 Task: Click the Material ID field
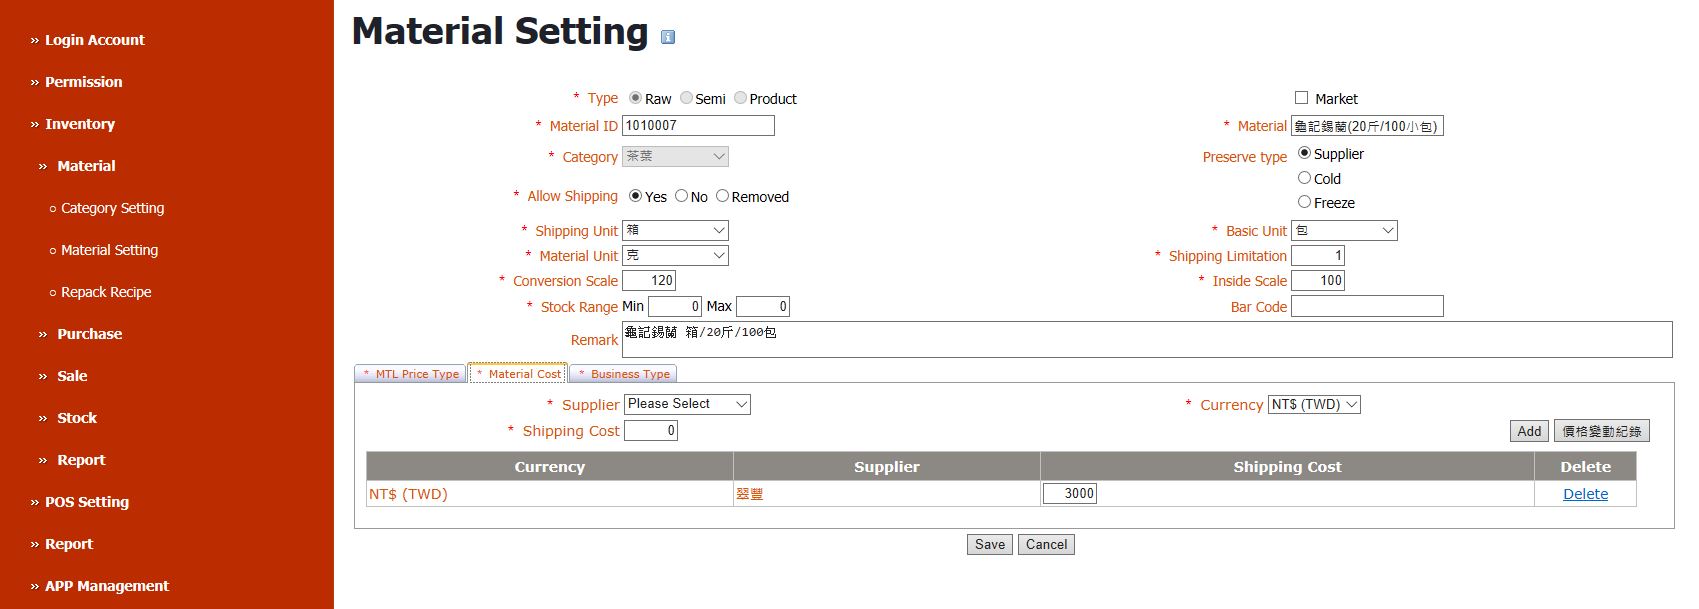698,125
